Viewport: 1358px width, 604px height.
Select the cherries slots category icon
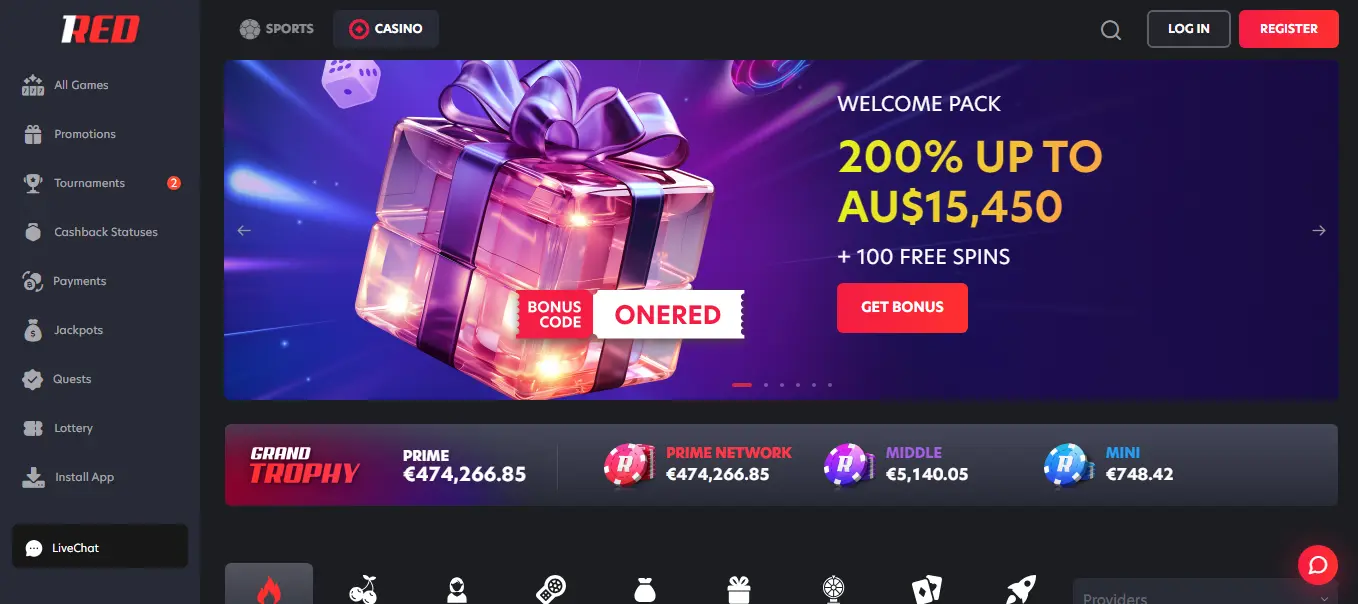pos(363,590)
